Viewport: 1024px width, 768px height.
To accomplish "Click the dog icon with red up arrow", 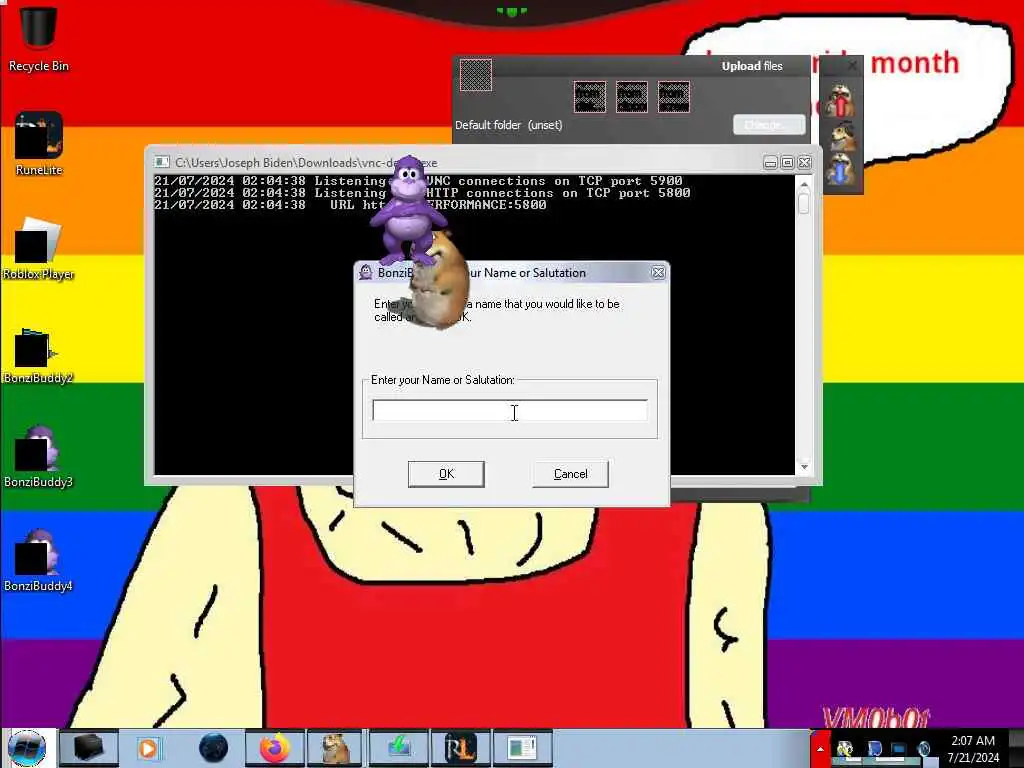I will (840, 101).
